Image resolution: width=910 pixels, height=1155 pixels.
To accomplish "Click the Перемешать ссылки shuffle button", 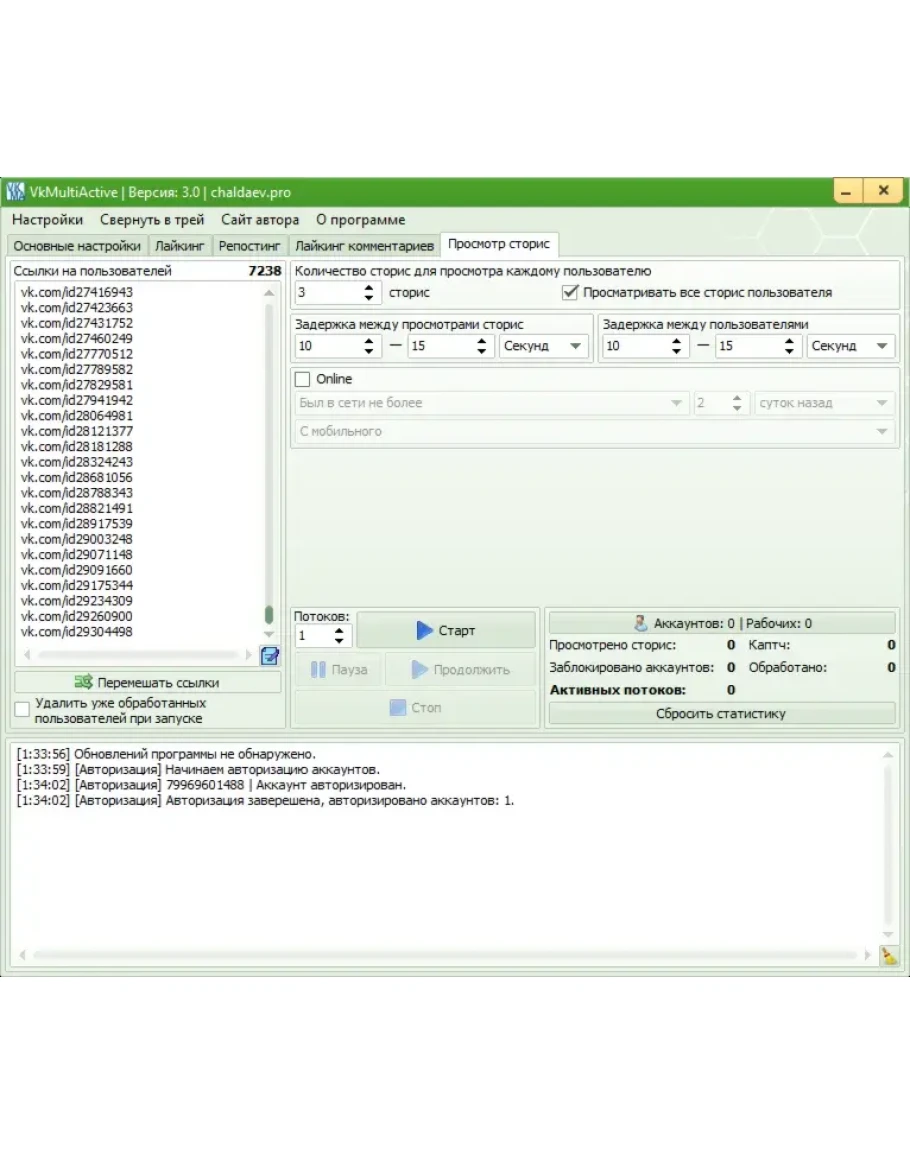I will click(x=148, y=683).
